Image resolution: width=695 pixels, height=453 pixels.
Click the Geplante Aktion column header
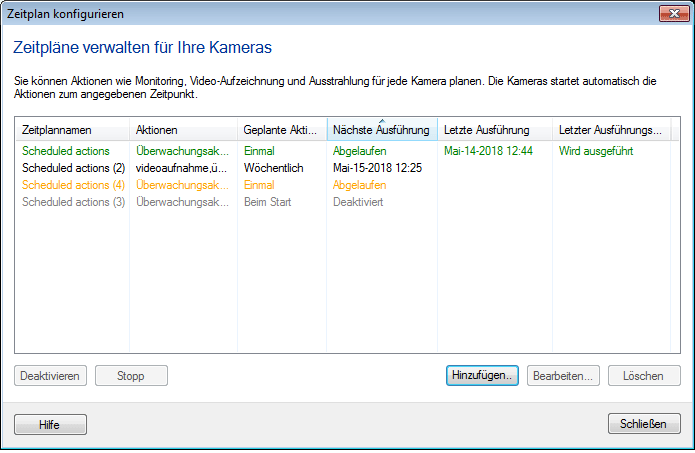click(282, 130)
